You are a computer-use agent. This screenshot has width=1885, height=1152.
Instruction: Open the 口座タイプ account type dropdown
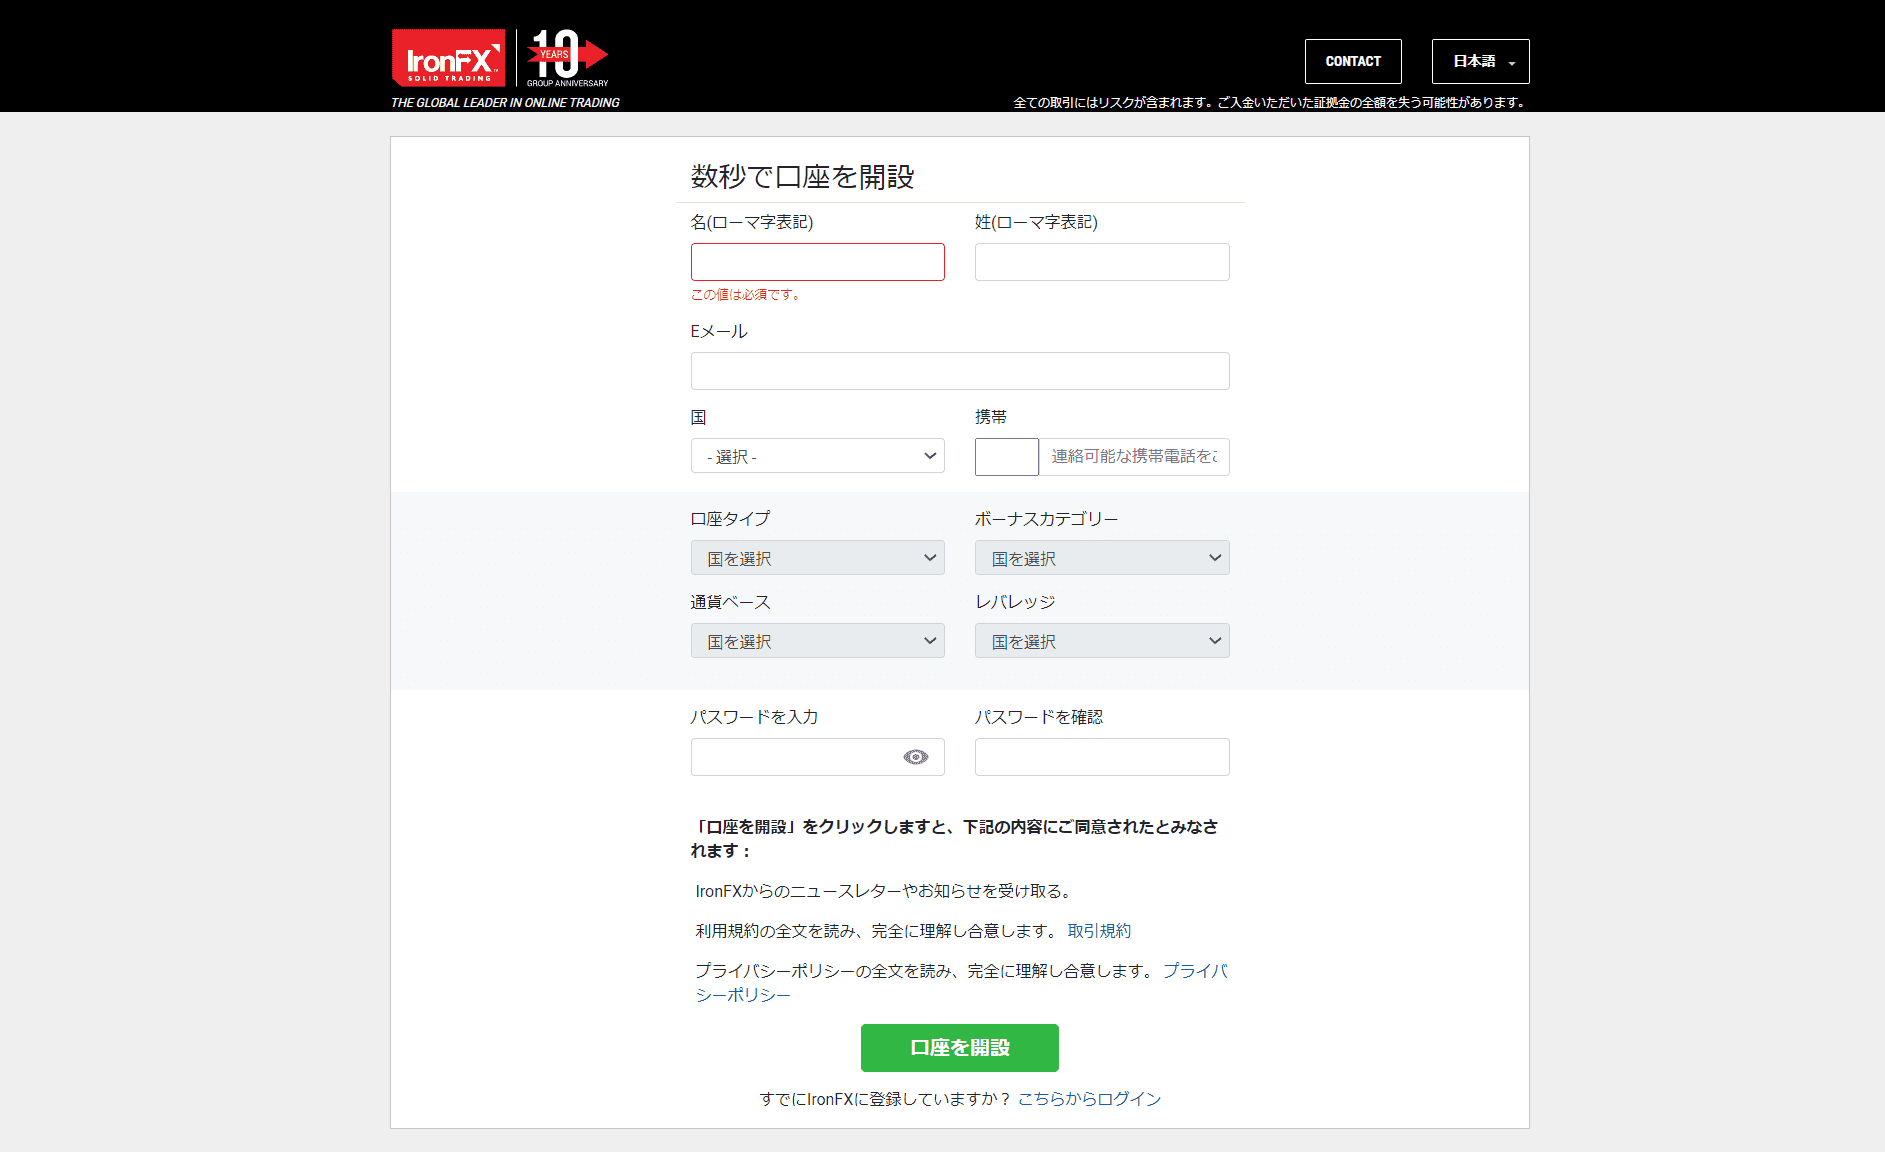817,557
